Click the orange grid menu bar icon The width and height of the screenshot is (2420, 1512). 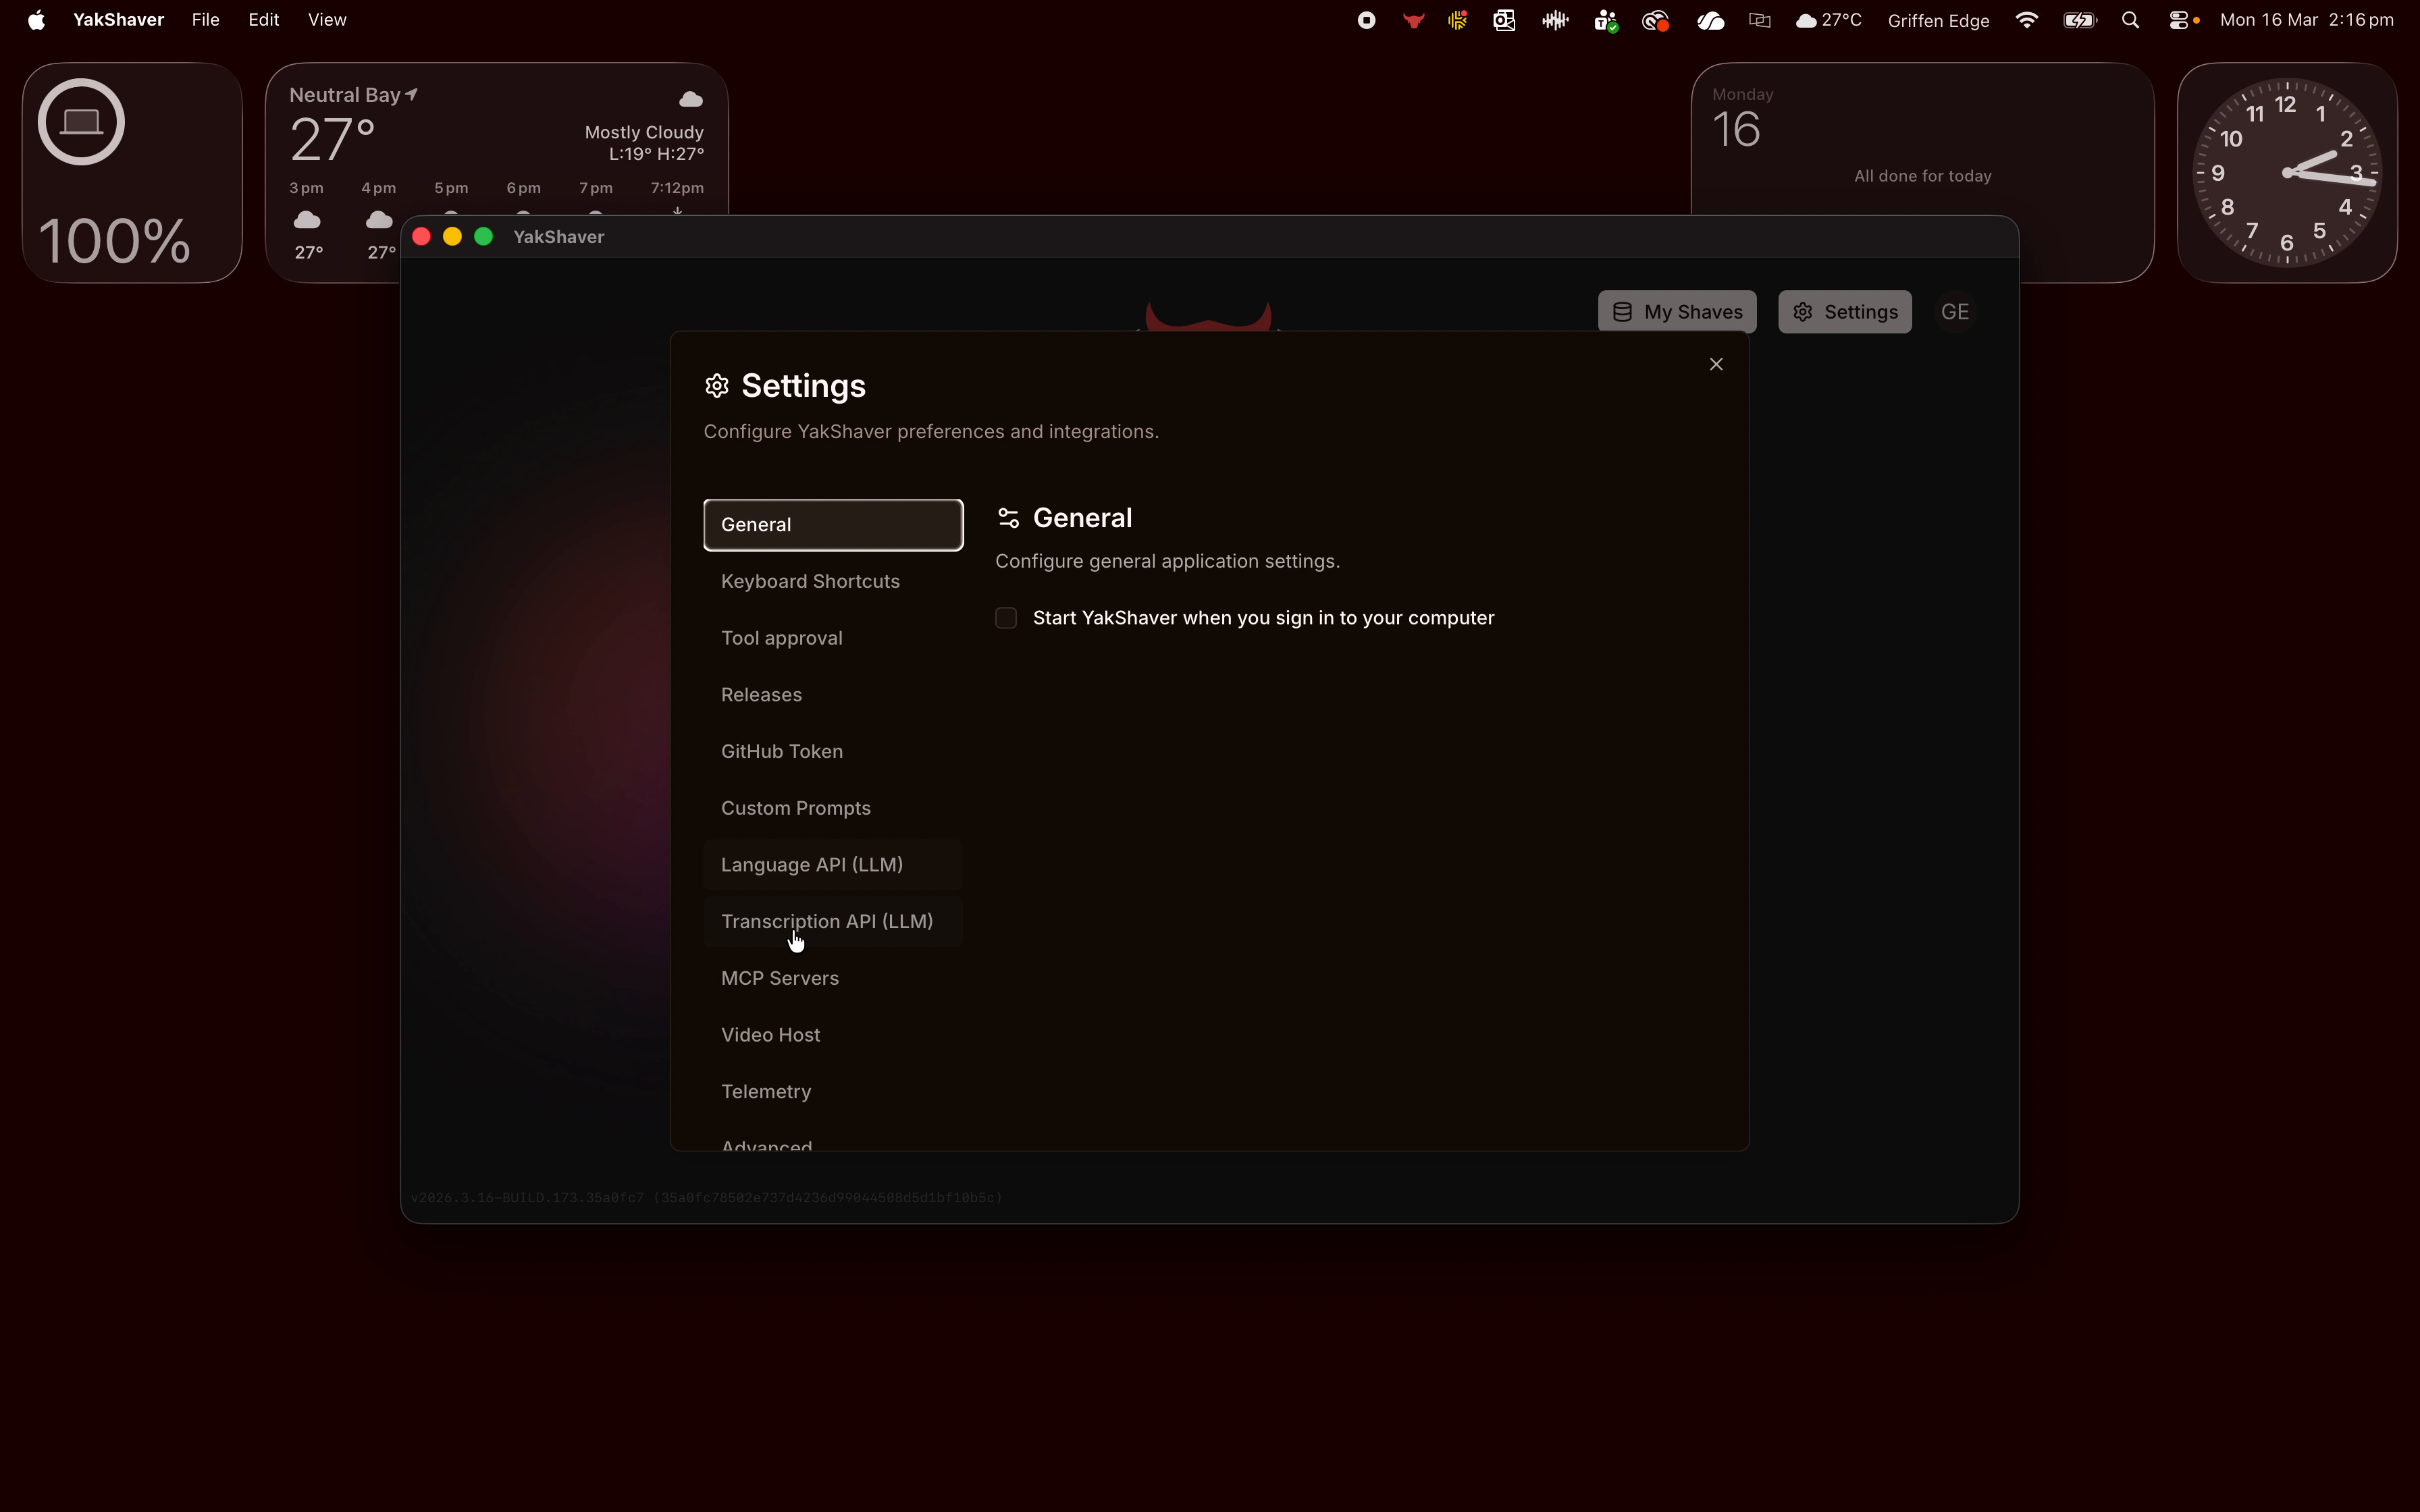tap(1457, 20)
